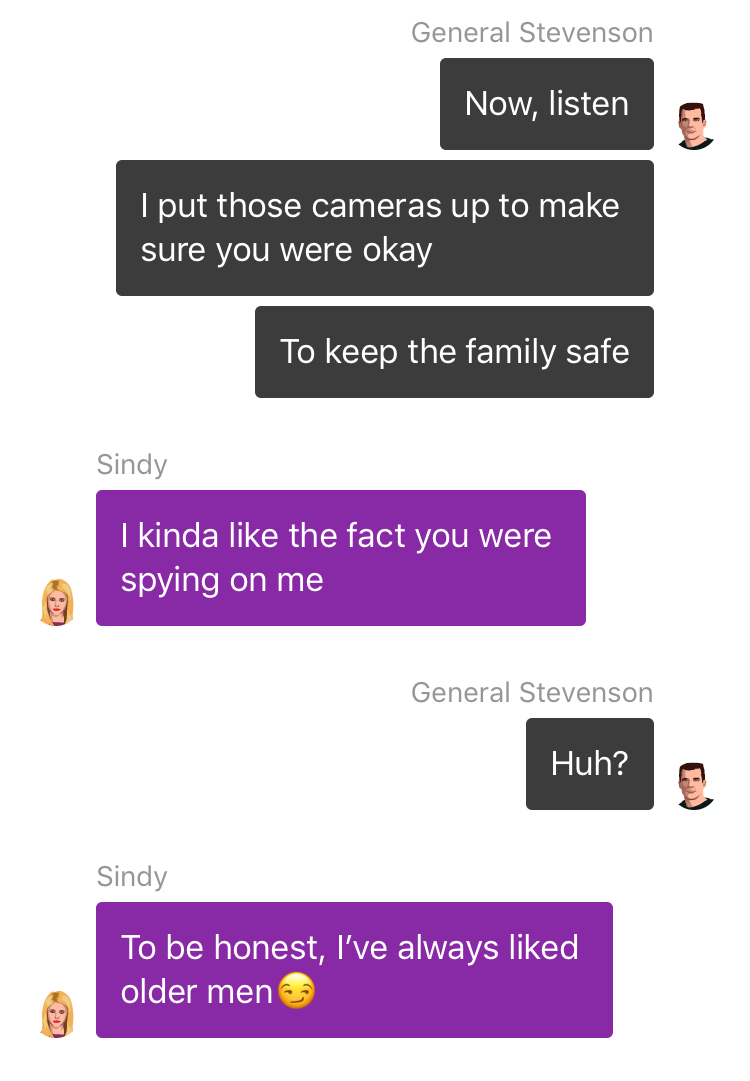Tap the 'To keep the family safe' bubble
The width and height of the screenshot is (750, 1081).
point(454,352)
